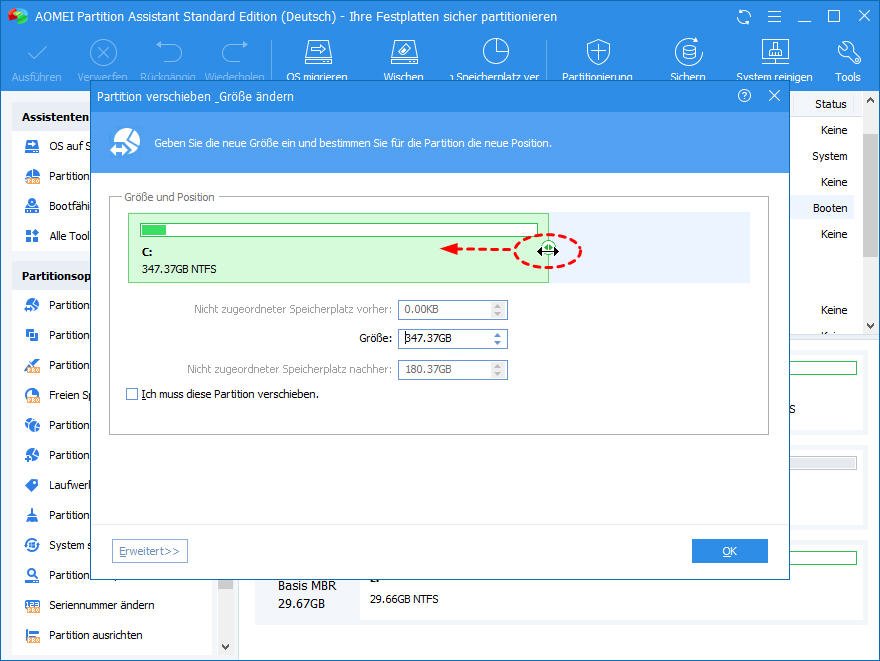Click the Basis MBR 29.67GB disk label

307,594
